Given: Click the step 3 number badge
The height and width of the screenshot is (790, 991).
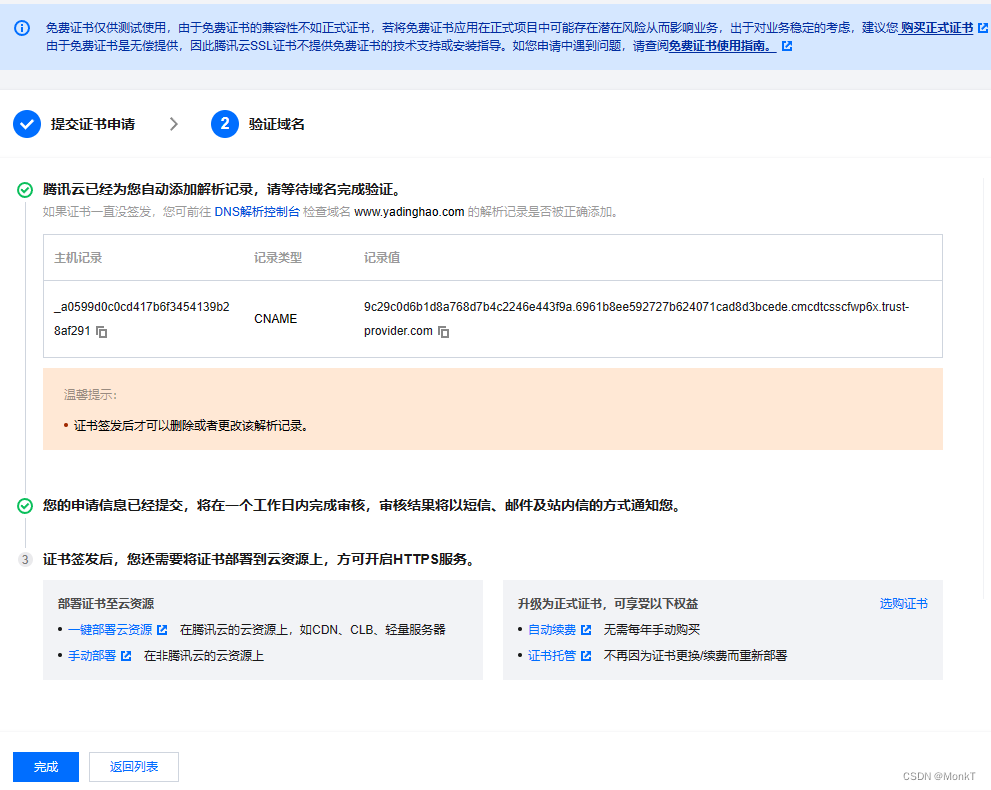Looking at the screenshot, I should click(25, 559).
